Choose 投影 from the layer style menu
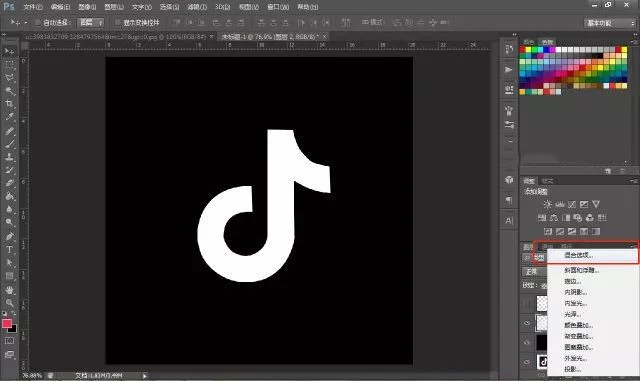The image size is (640, 381). tap(592, 369)
